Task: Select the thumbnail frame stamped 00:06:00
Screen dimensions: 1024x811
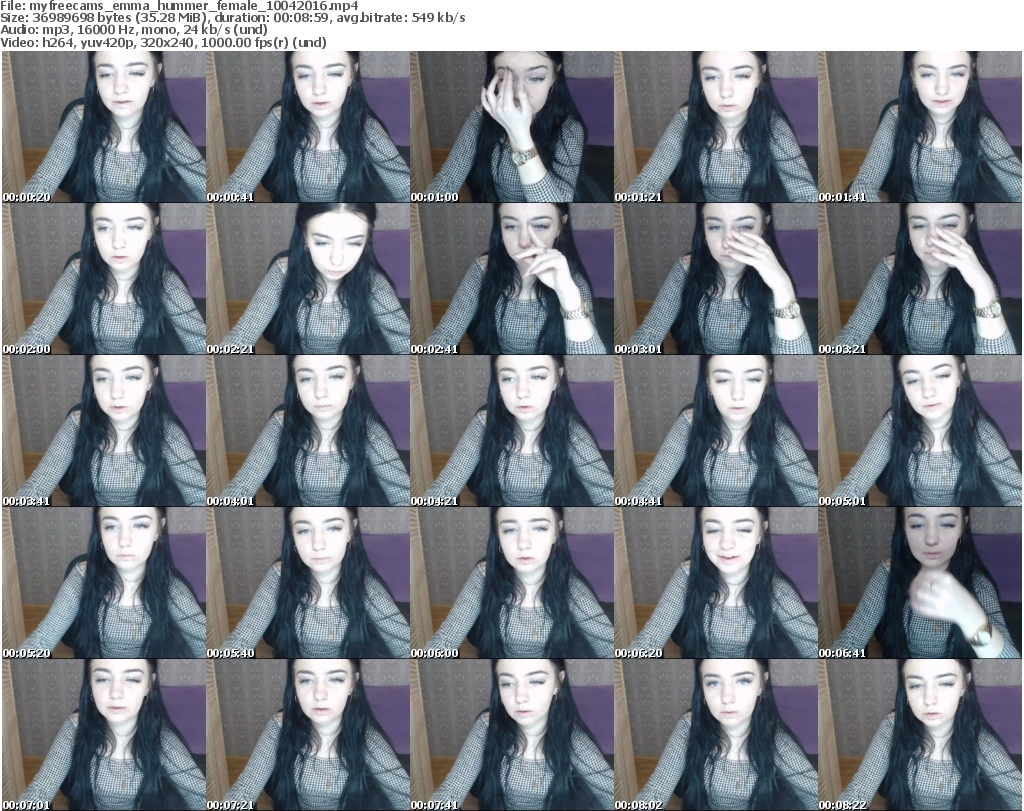Action: [512, 583]
